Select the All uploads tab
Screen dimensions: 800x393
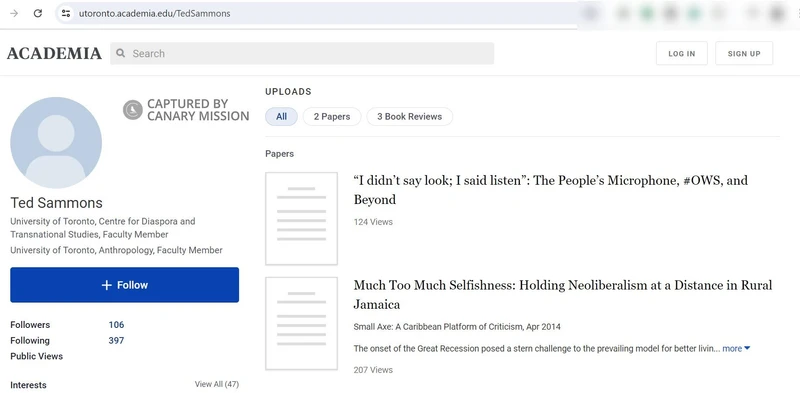point(281,116)
